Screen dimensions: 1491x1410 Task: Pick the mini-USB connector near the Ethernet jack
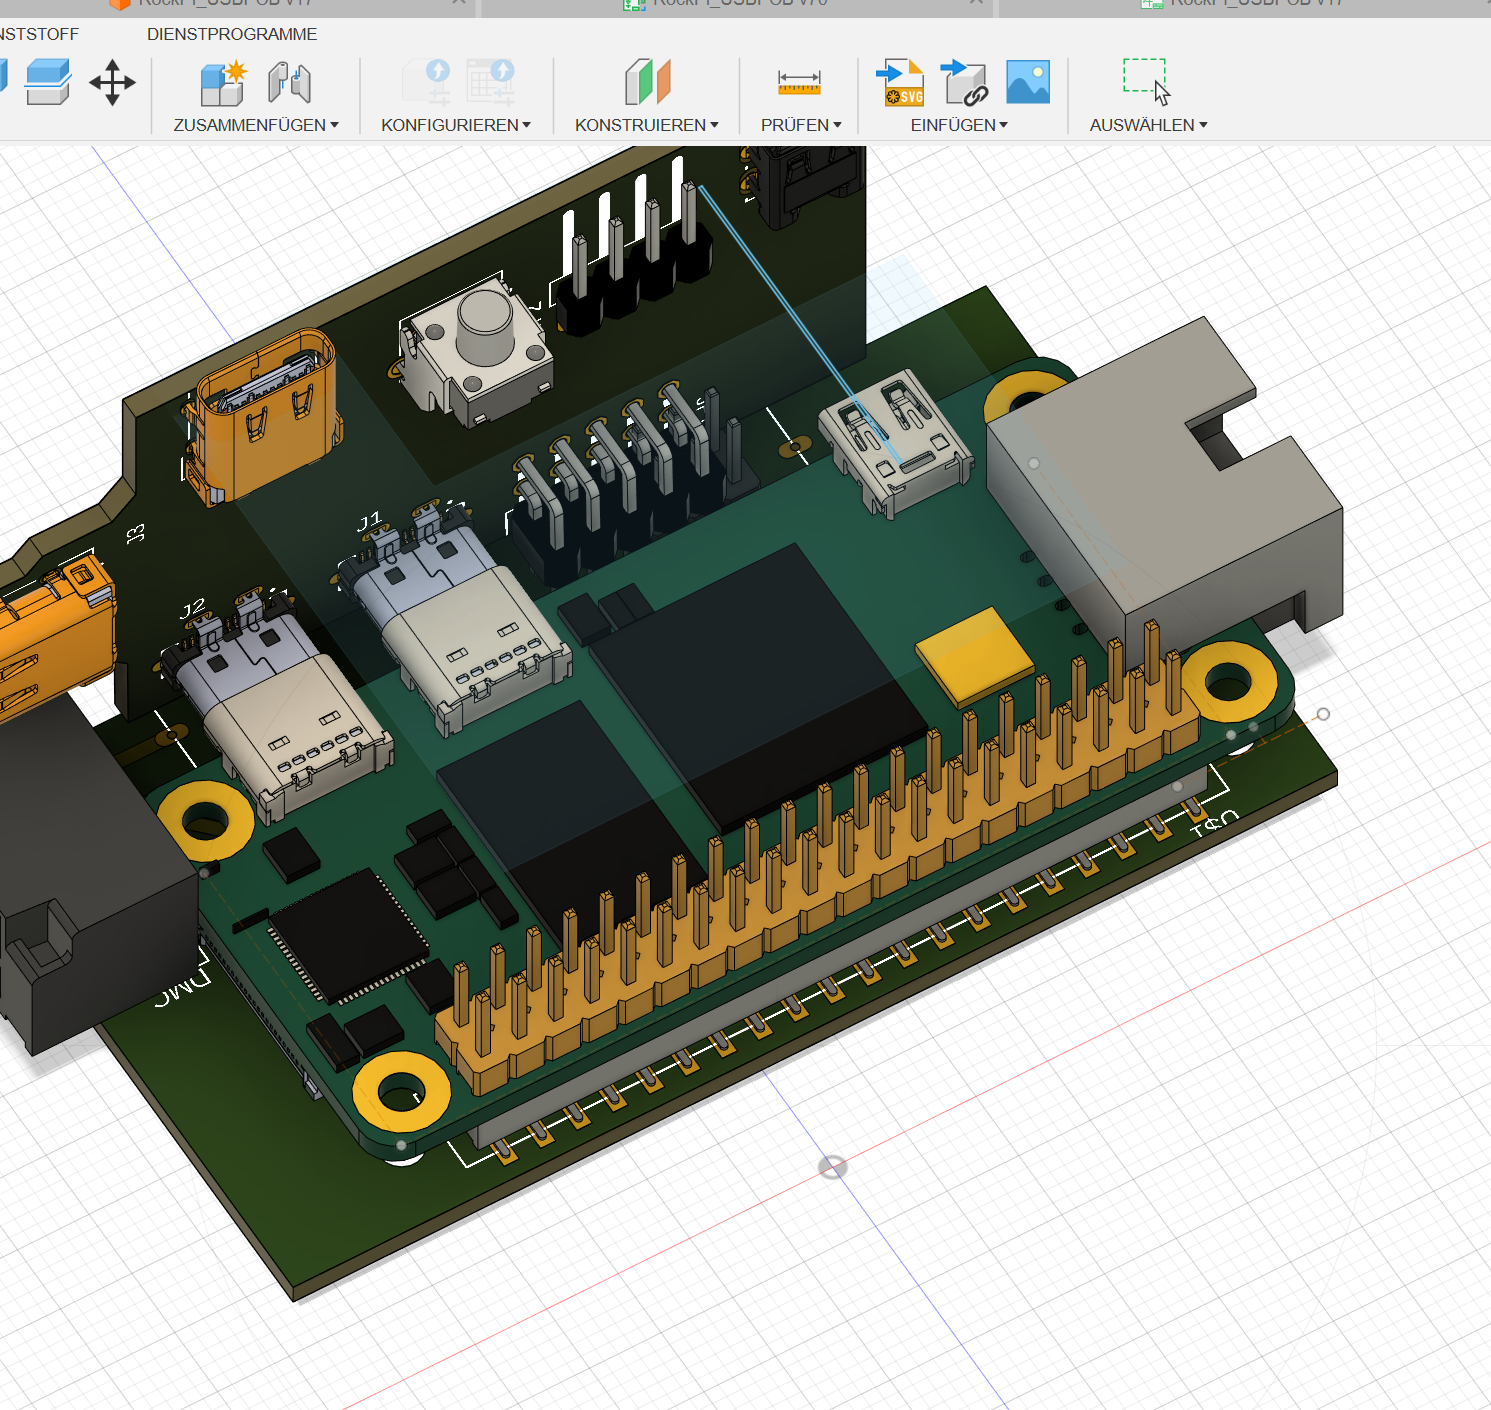coord(896,443)
